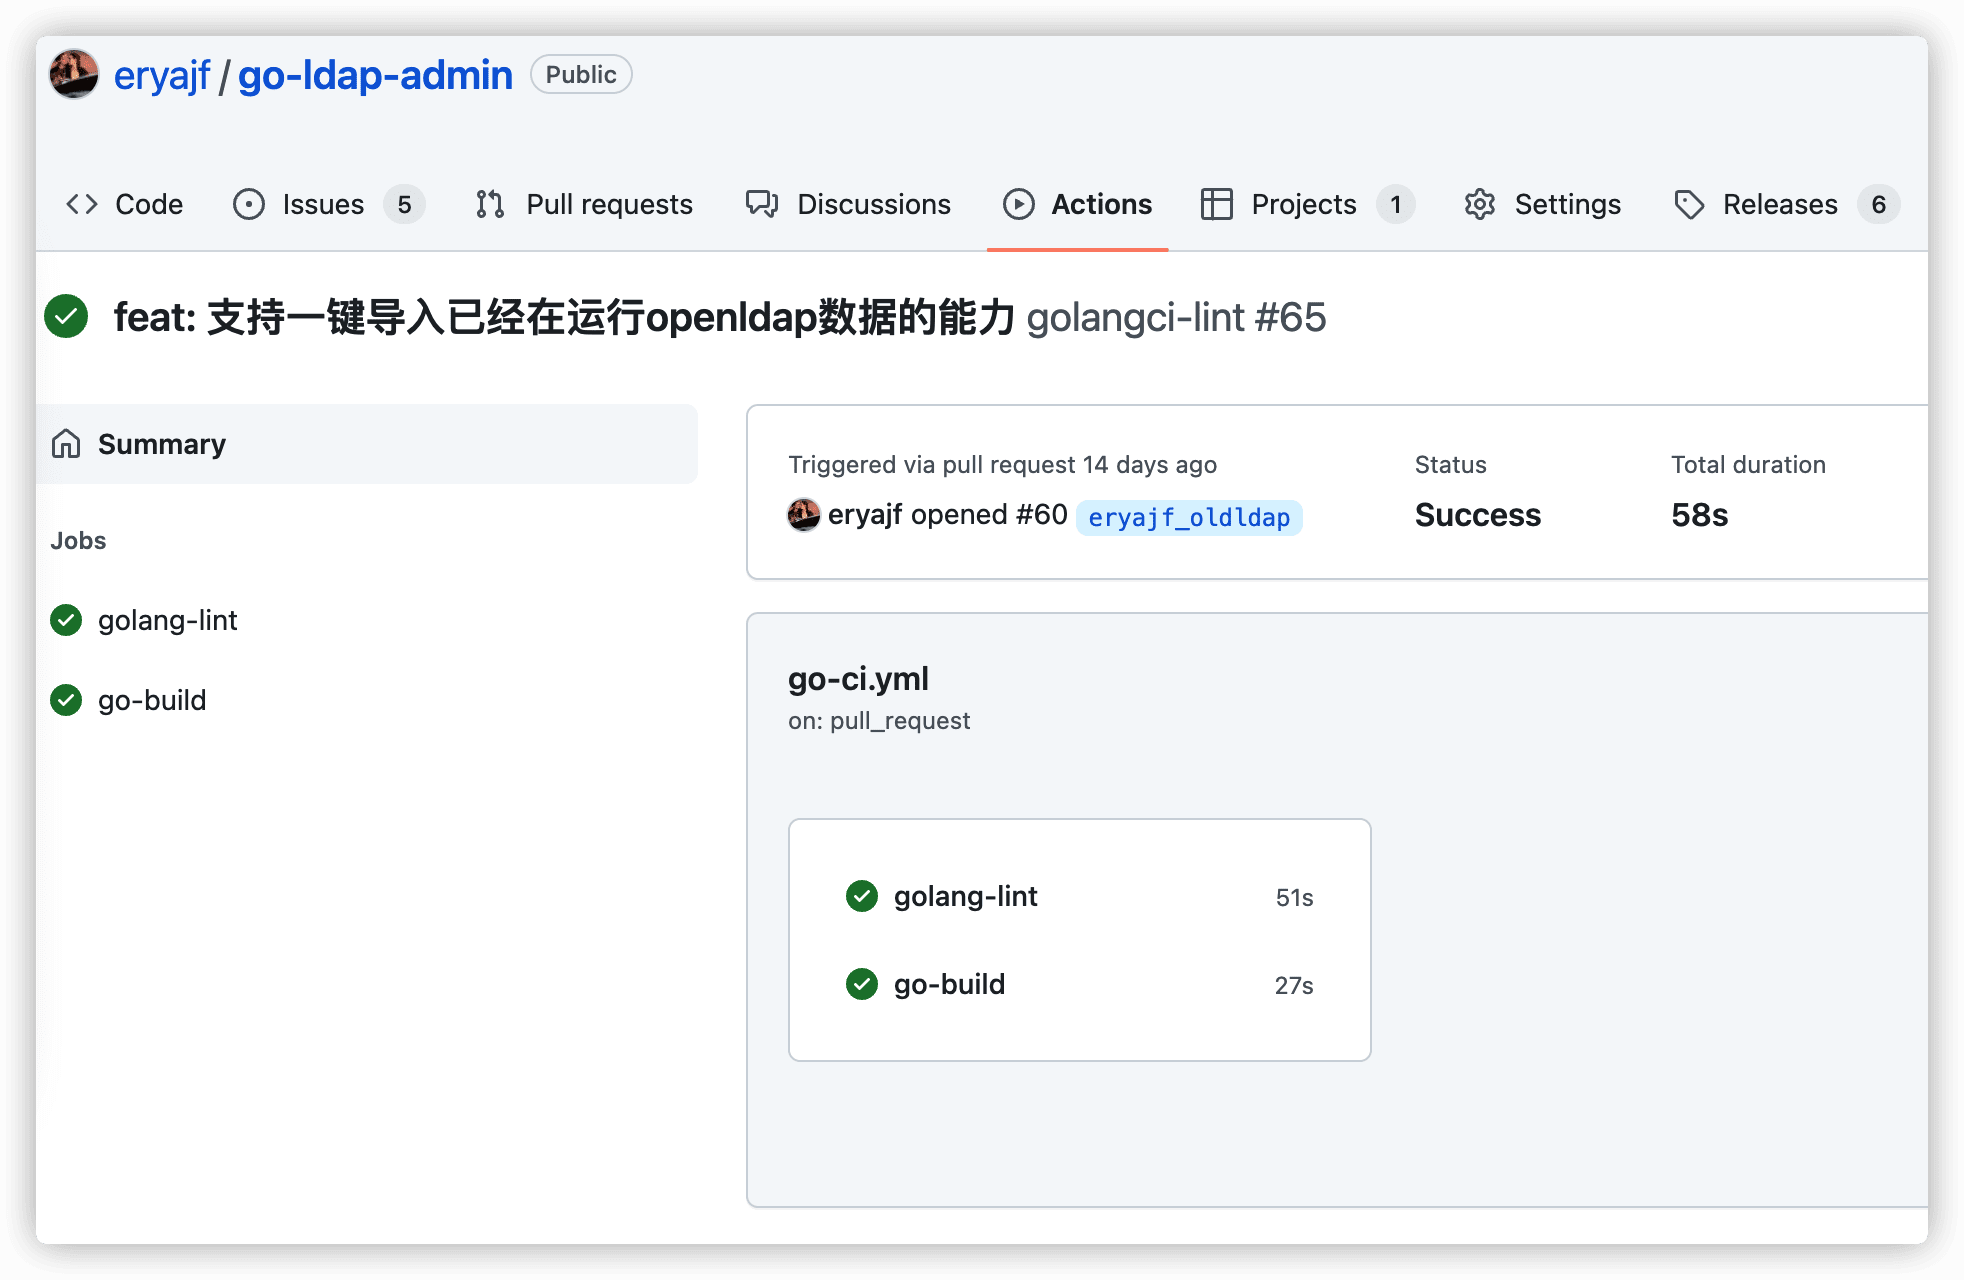Click the Code angle-brackets icon
This screenshot has width=1964, height=1280.
pyautogui.click(x=82, y=204)
